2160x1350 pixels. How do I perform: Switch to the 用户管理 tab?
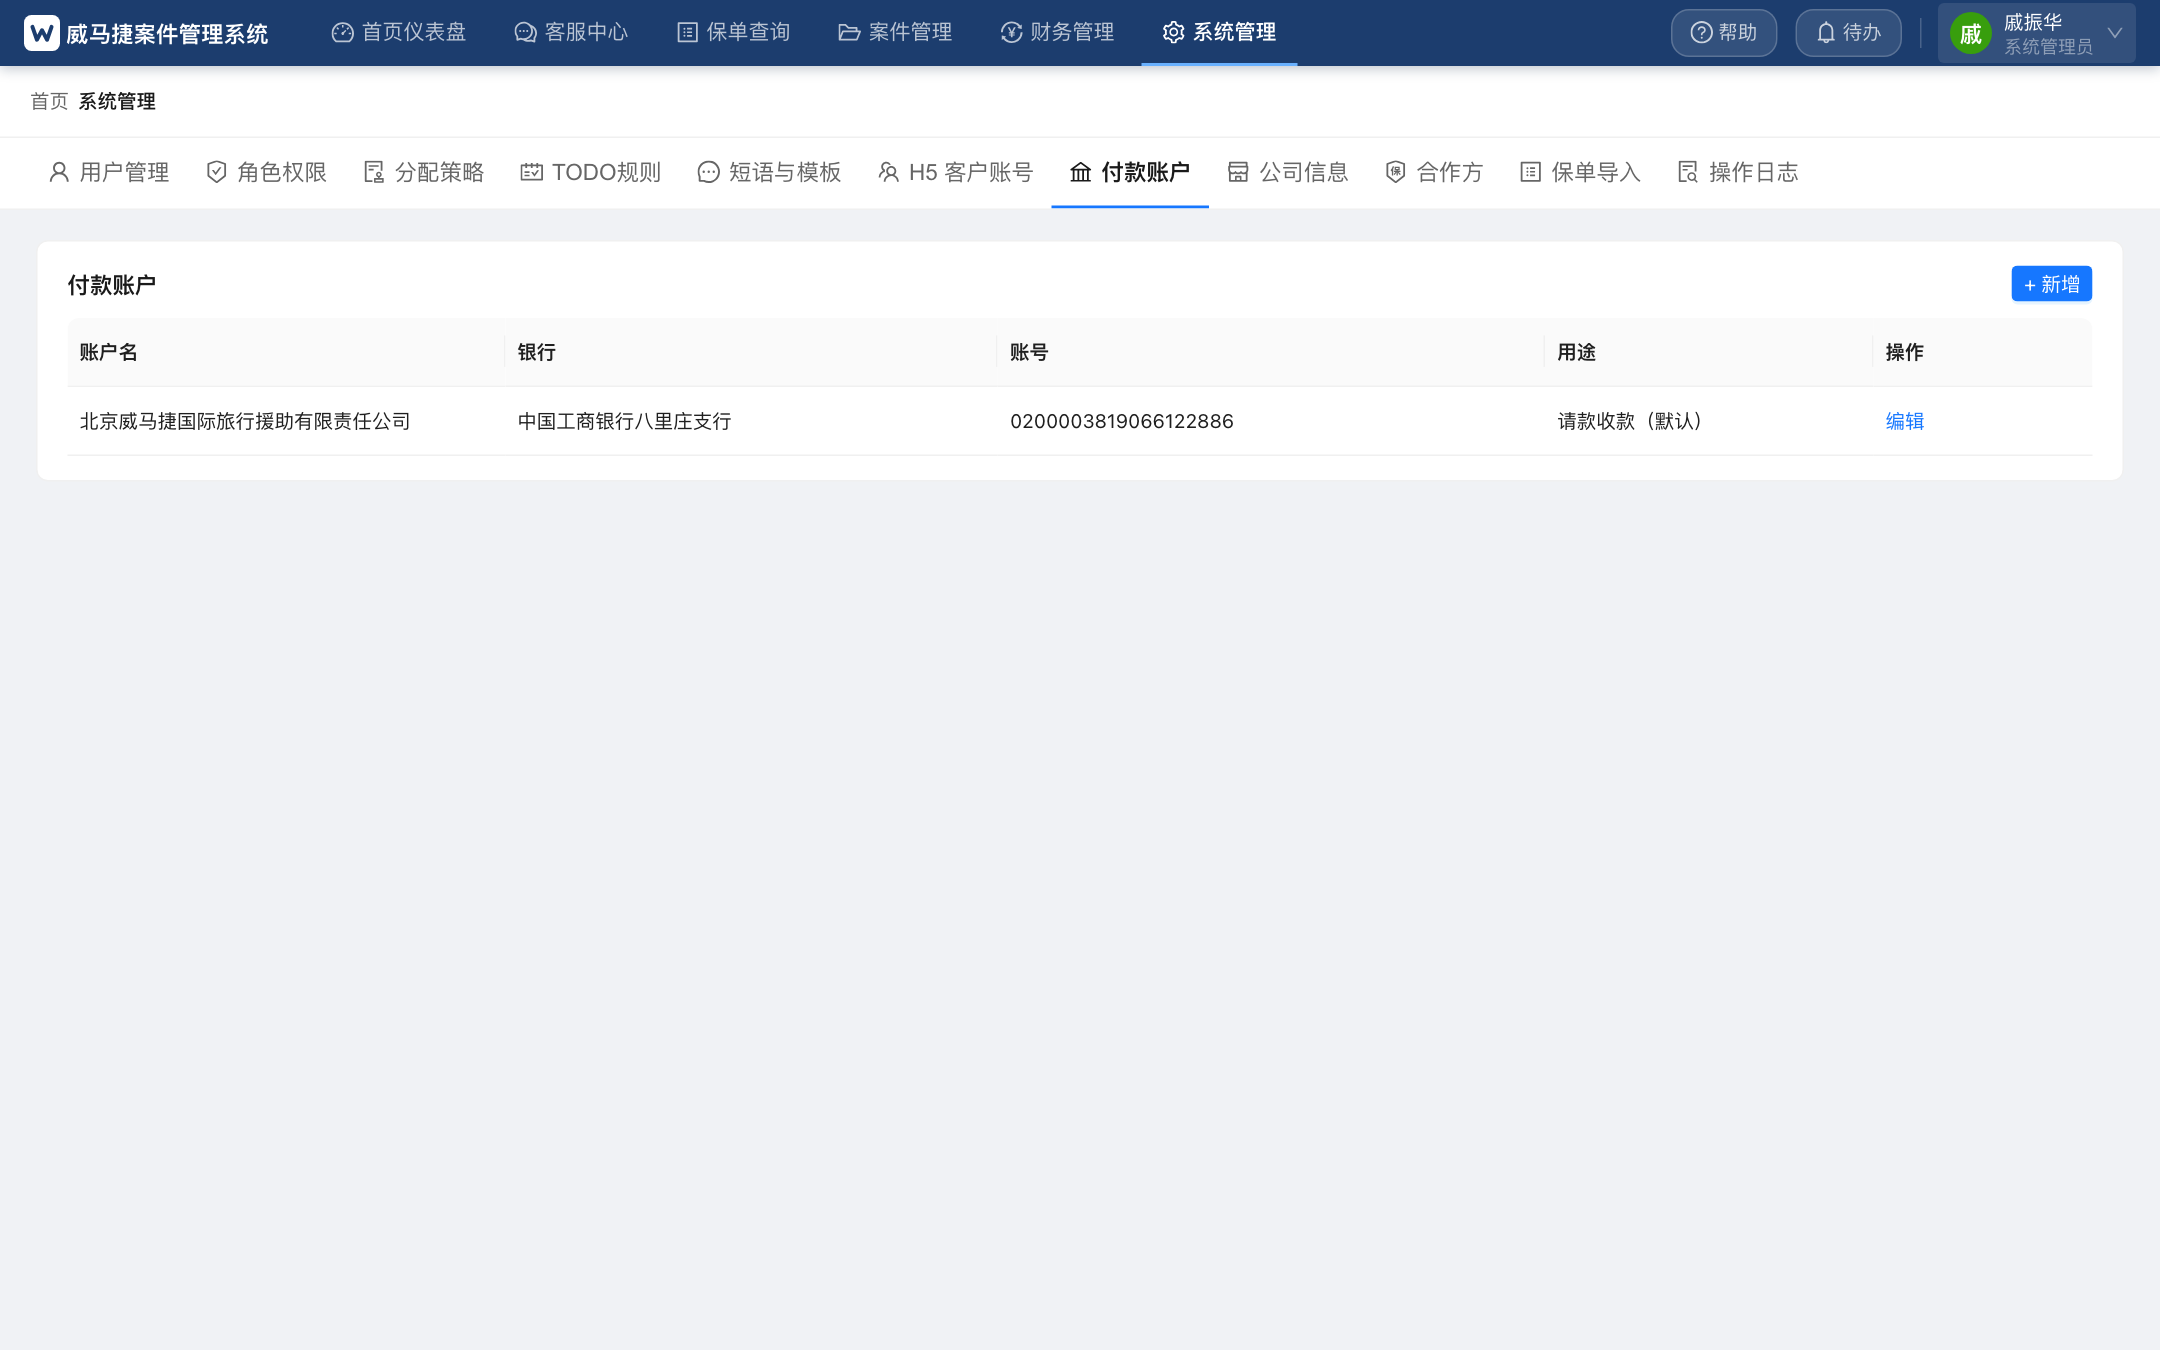point(109,172)
